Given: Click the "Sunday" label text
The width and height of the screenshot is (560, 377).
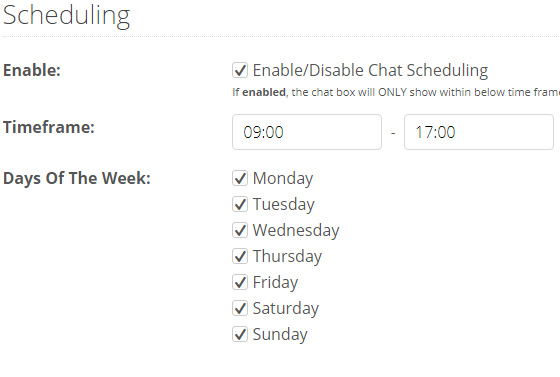Looking at the screenshot, I should tap(280, 335).
